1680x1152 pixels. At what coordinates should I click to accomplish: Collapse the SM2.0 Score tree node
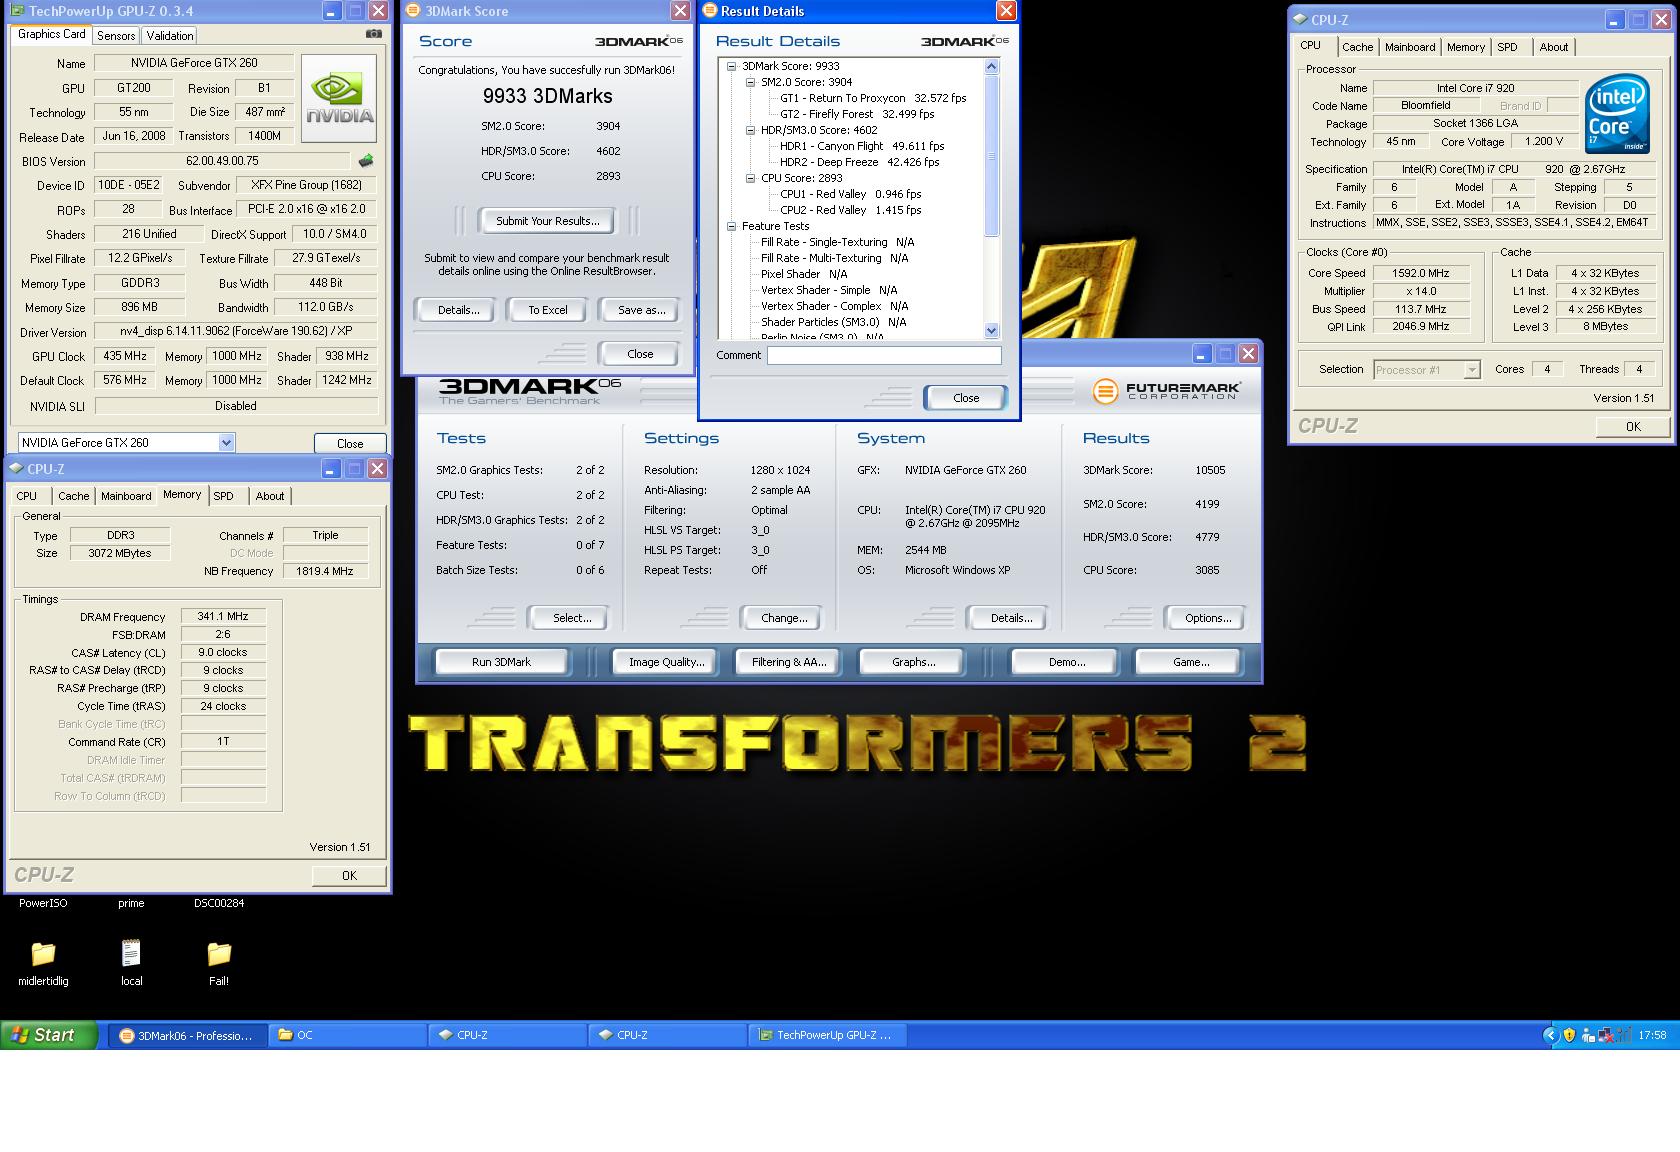pos(750,82)
